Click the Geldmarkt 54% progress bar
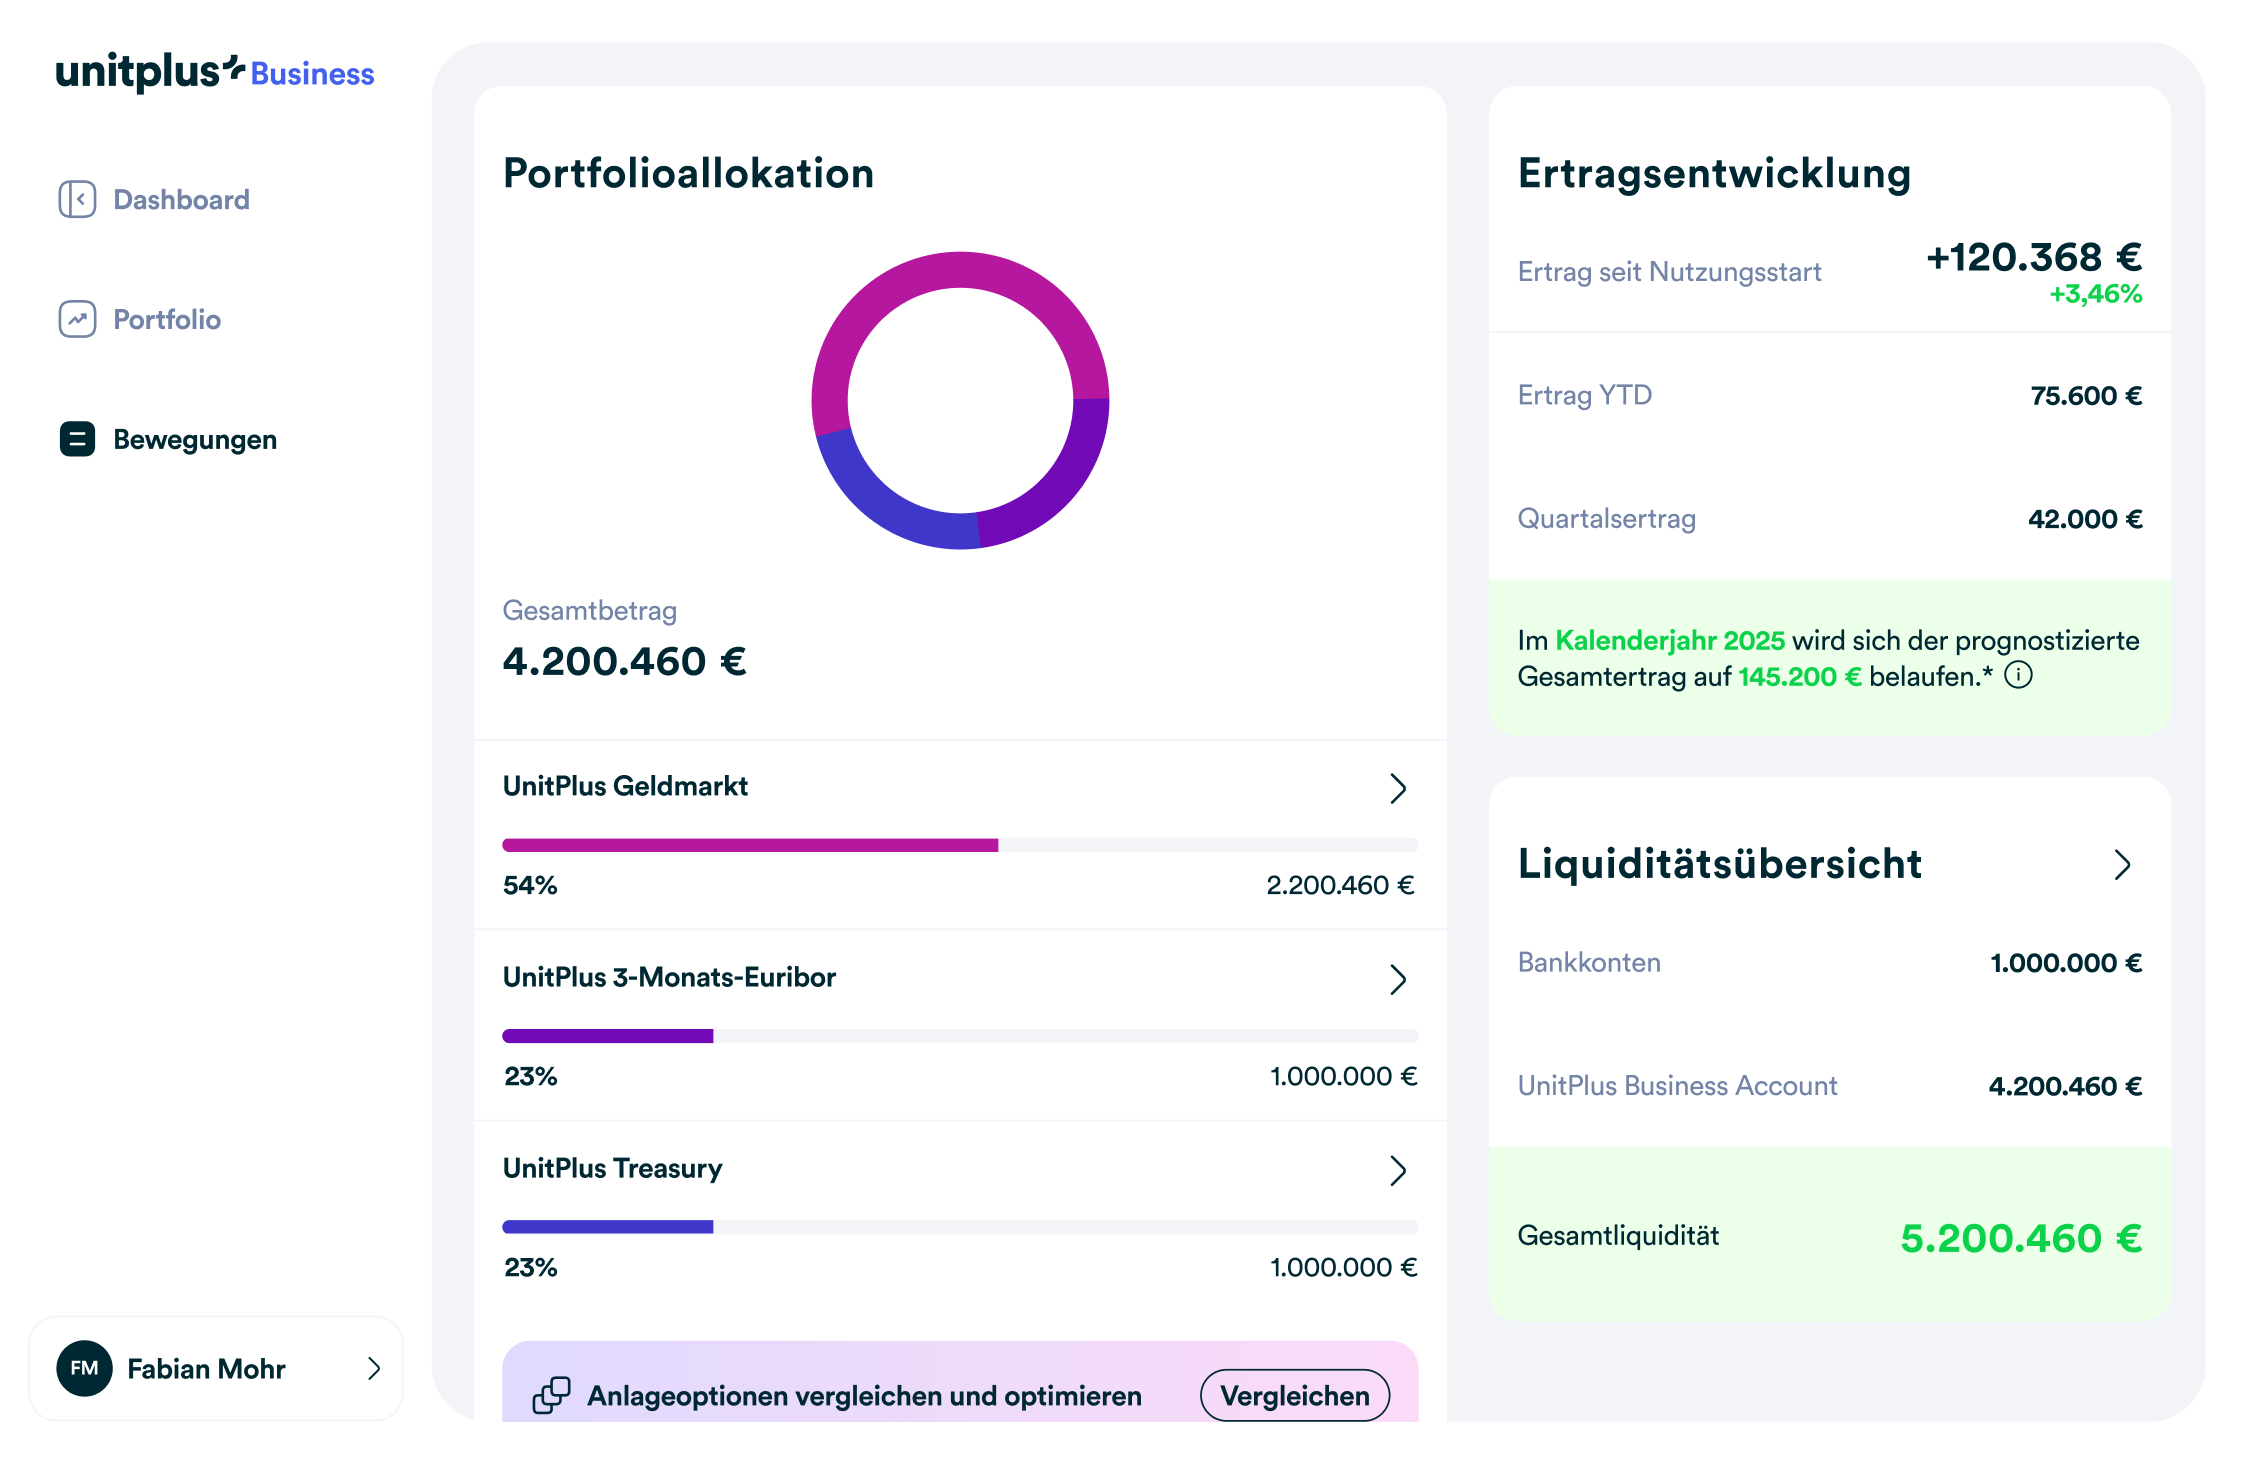 (960, 845)
